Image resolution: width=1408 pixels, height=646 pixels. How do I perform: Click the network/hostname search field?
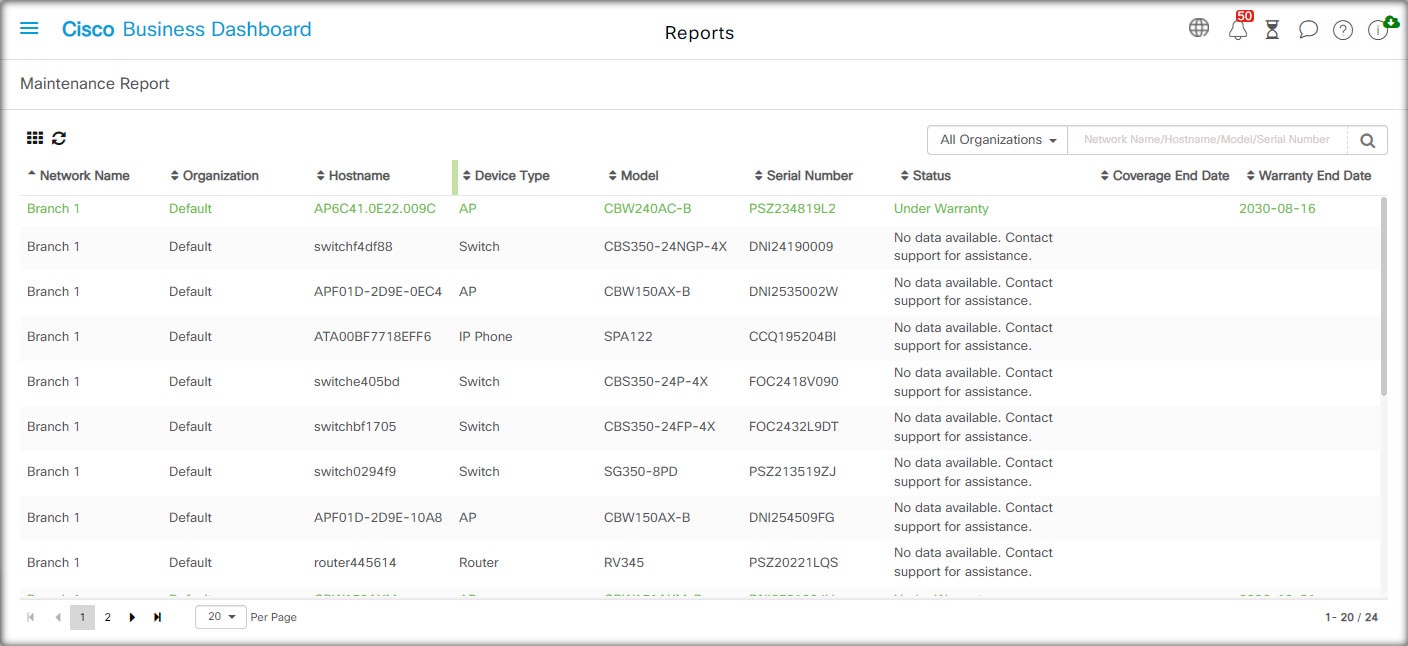click(1207, 140)
